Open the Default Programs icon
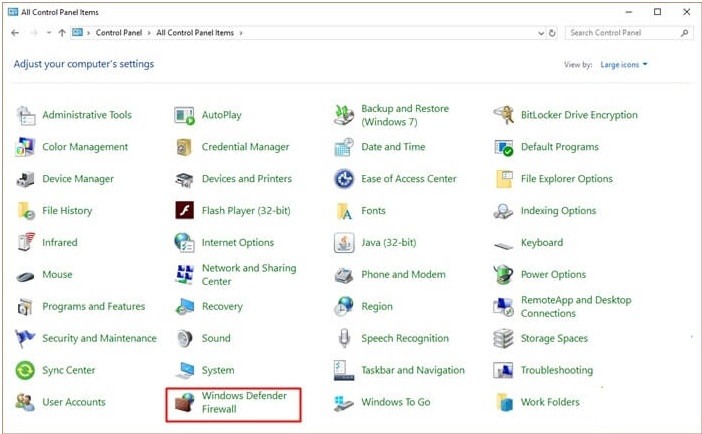 click(504, 147)
